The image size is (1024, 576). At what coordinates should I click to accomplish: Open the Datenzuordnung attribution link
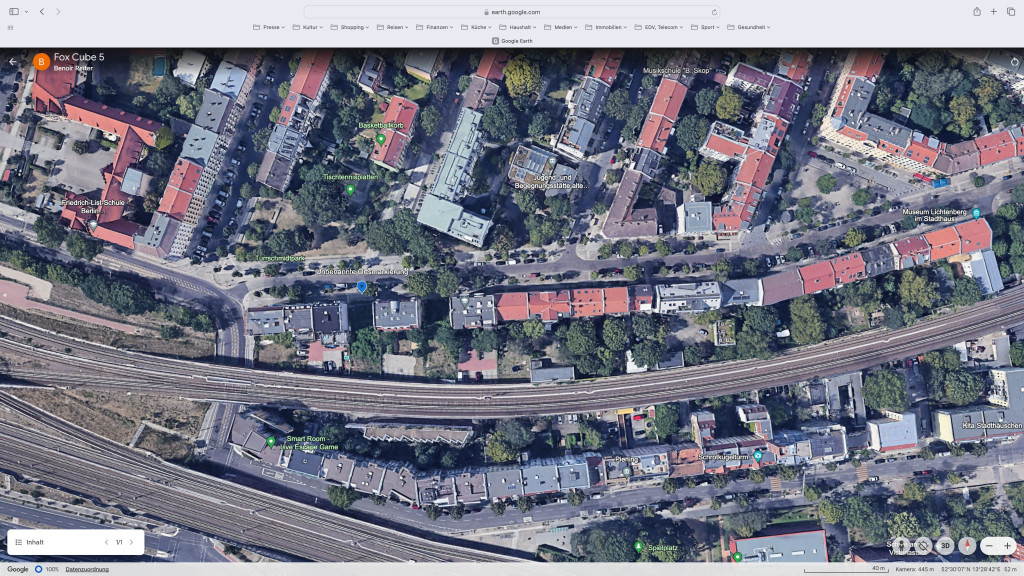(87, 569)
